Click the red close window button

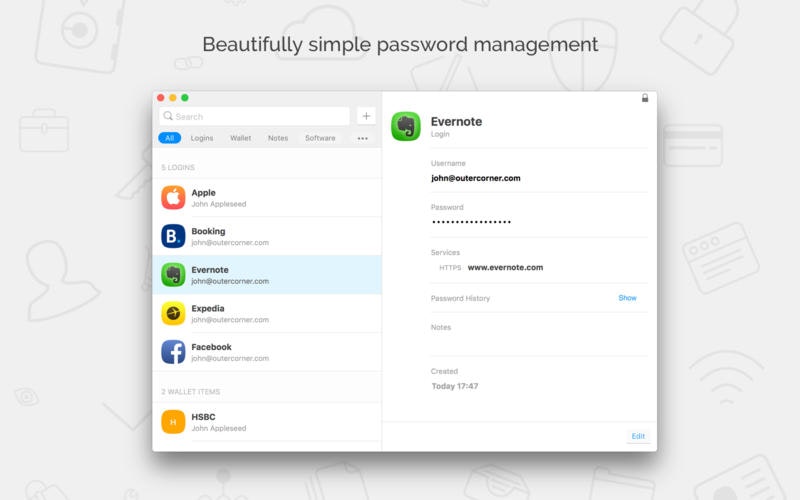point(161,97)
